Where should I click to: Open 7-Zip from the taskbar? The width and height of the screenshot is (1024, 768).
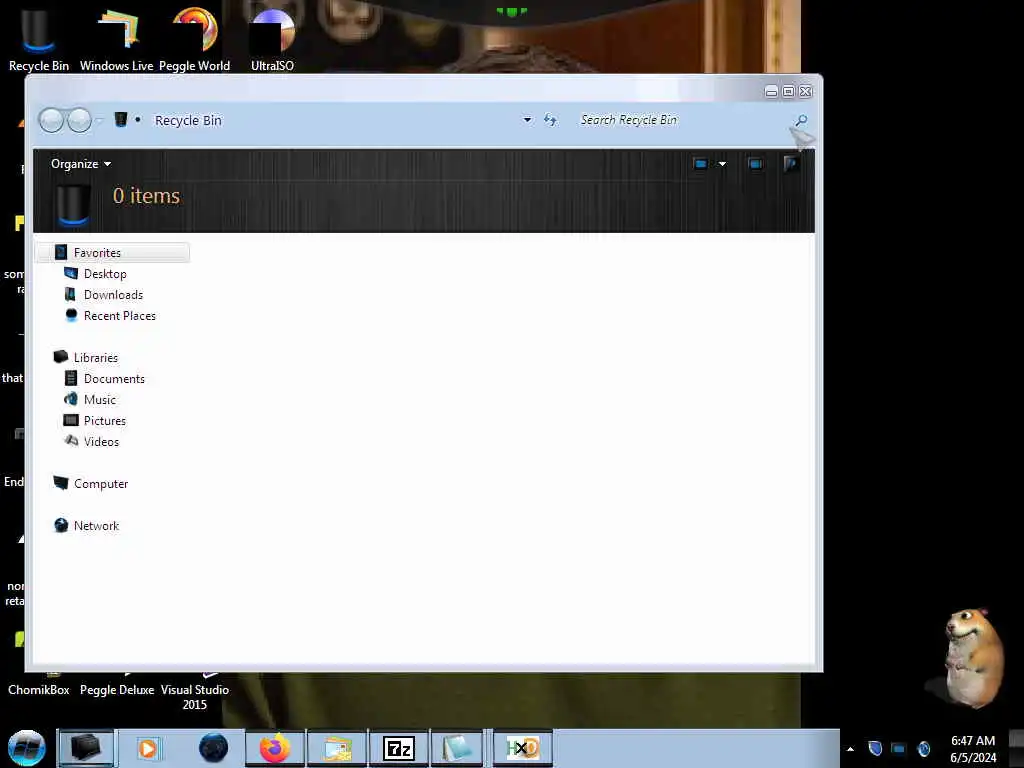point(399,748)
